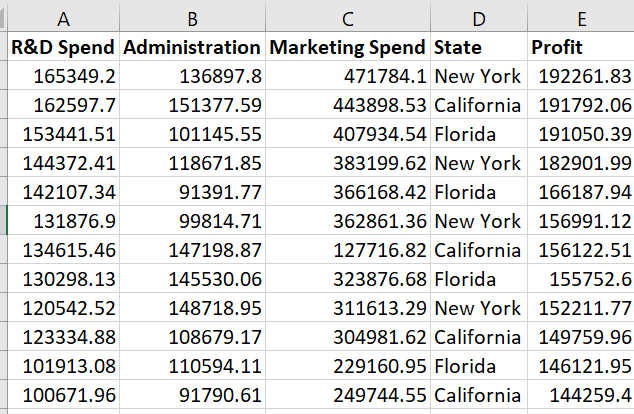Click the Marketing Spend header cell
This screenshot has width=634, height=414.
[348, 46]
